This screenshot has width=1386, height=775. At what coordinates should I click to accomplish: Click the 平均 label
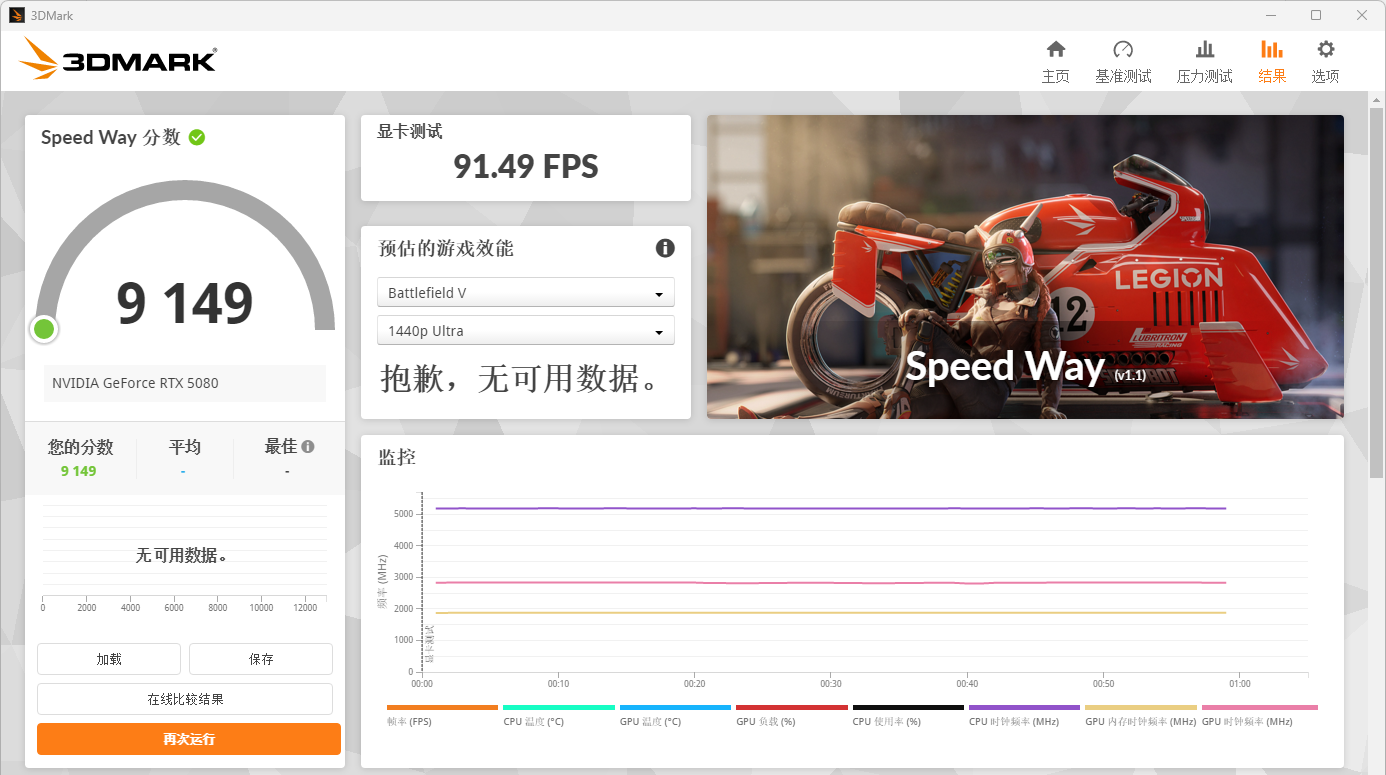click(x=185, y=447)
